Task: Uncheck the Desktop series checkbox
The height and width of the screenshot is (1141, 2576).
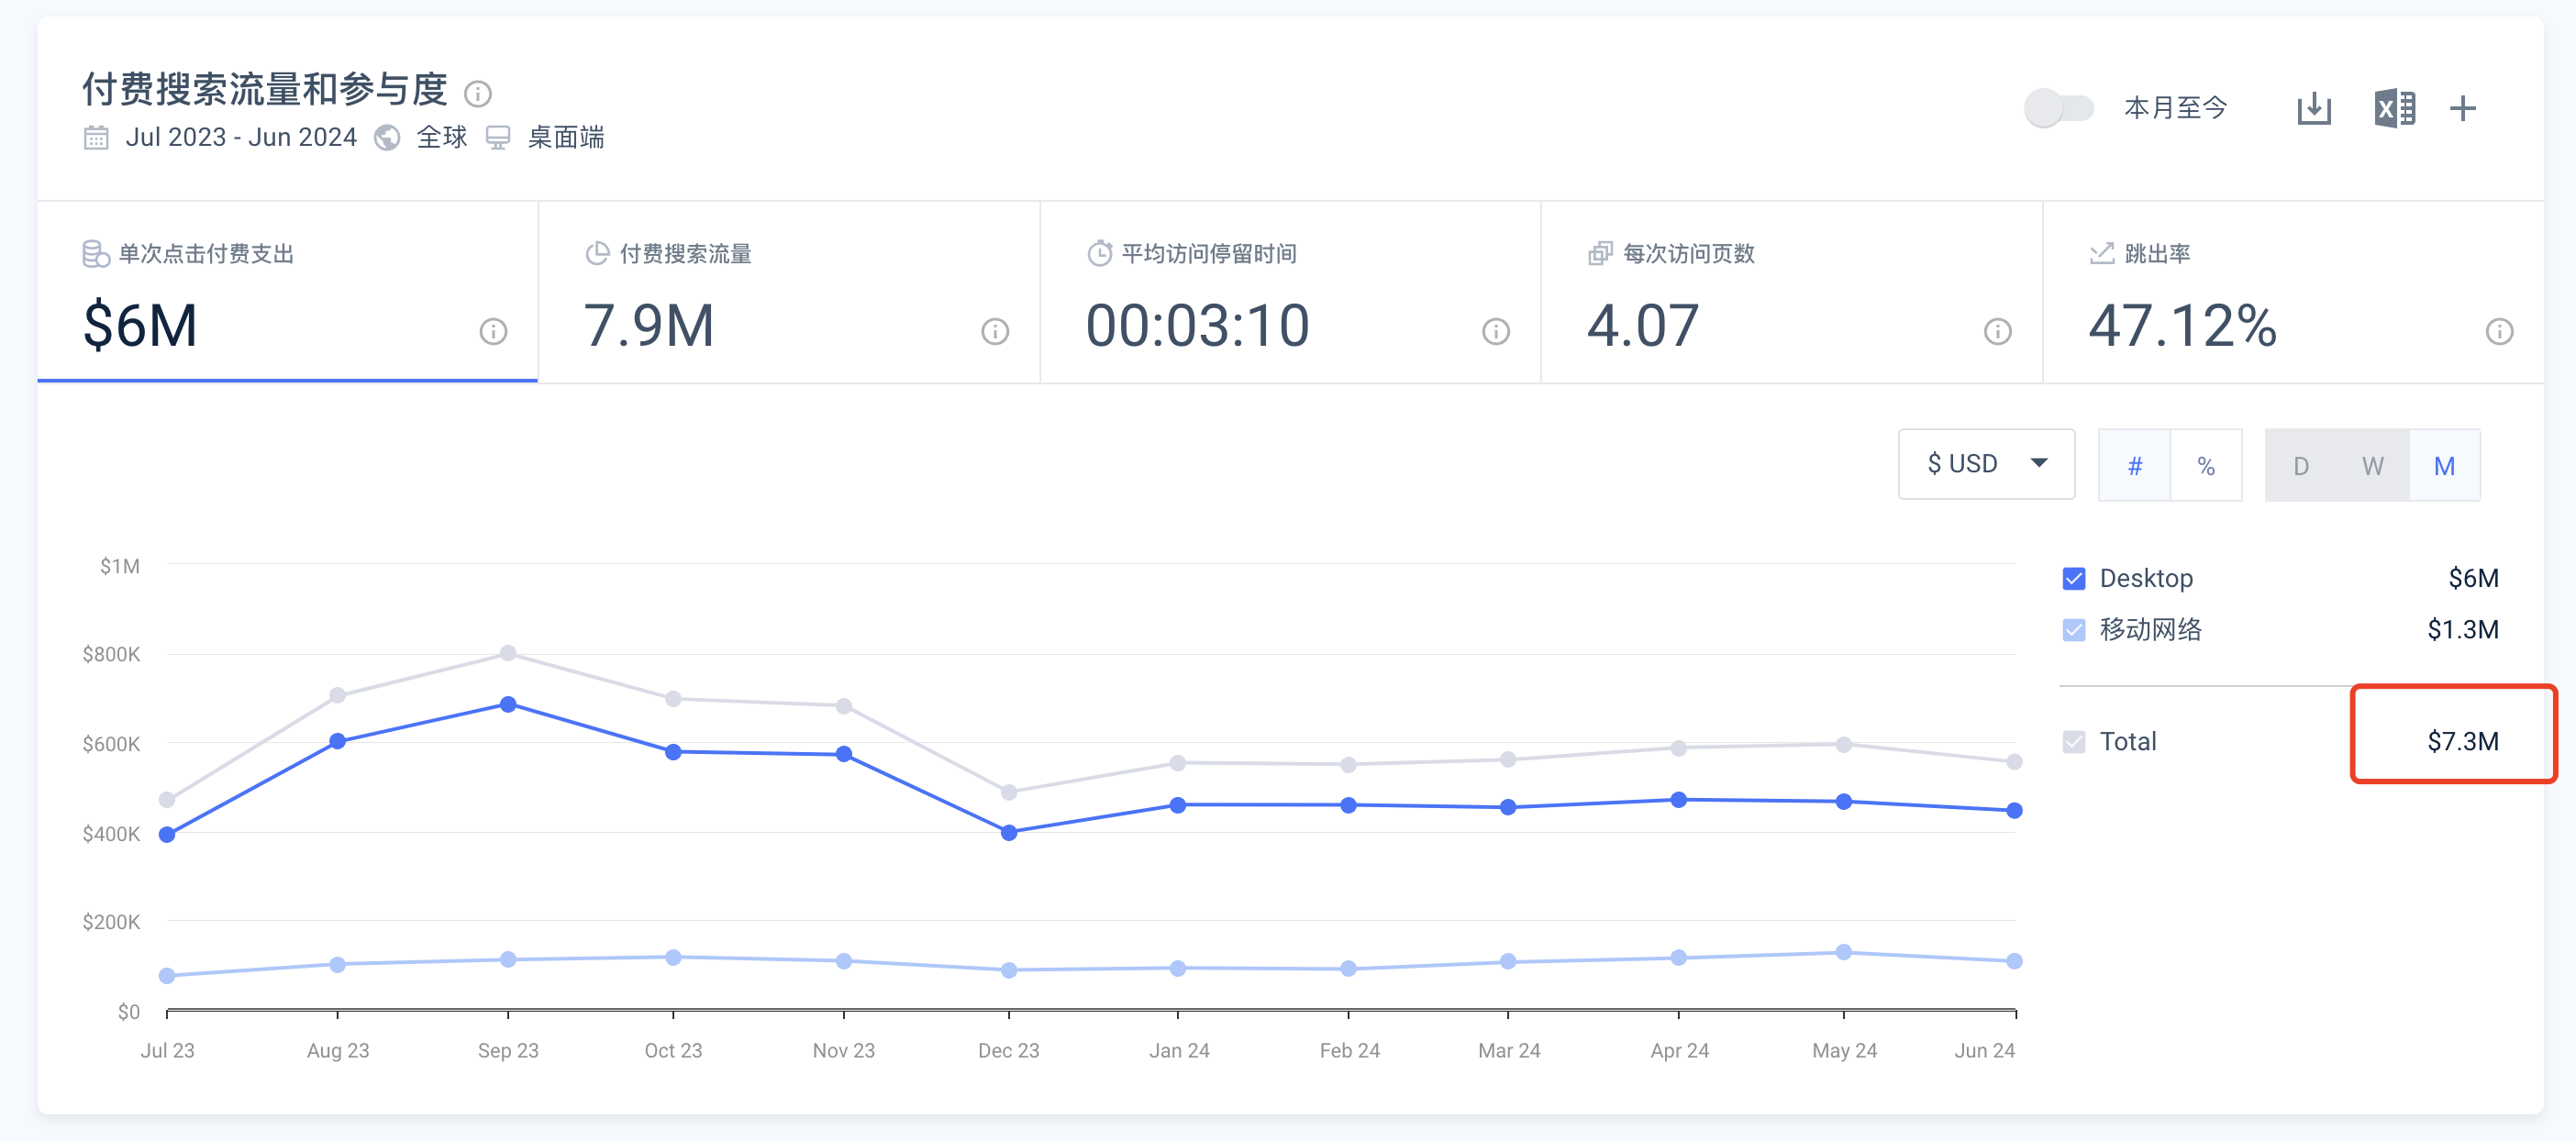Action: 2074,578
